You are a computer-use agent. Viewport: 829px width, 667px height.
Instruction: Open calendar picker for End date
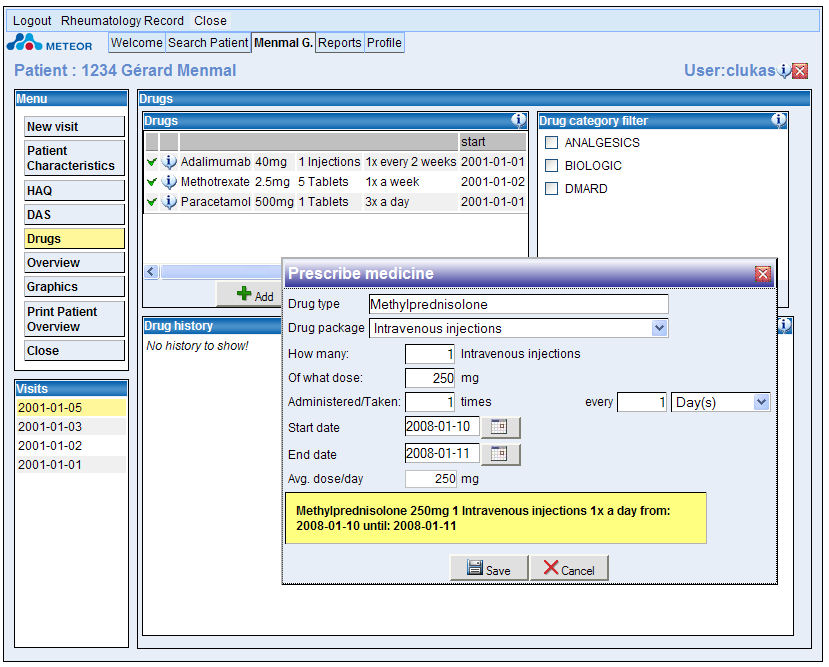(500, 454)
